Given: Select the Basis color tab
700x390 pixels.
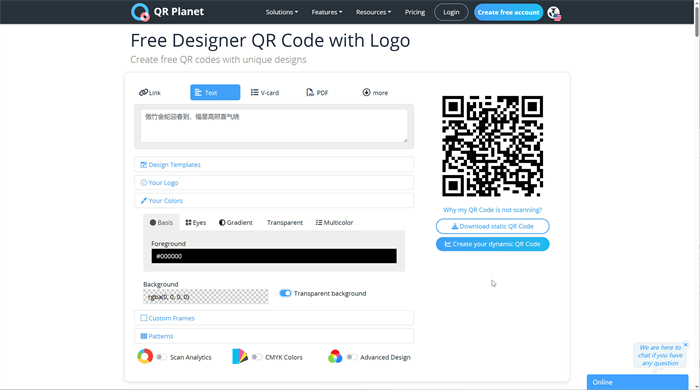Looking at the screenshot, I should click(161, 222).
